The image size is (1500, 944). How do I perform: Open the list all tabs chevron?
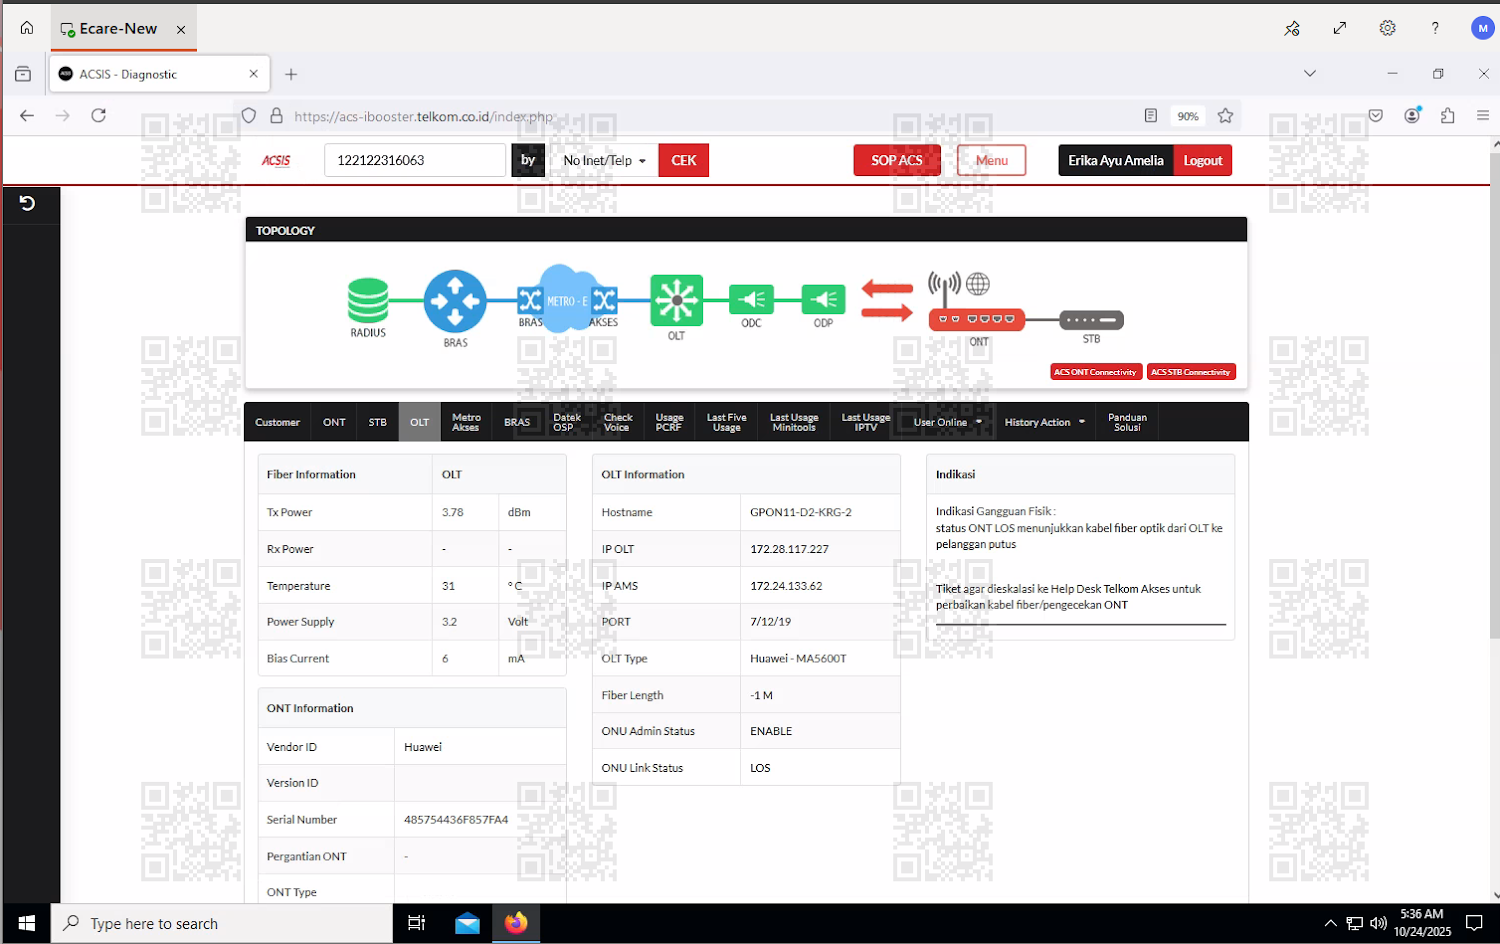click(1310, 73)
